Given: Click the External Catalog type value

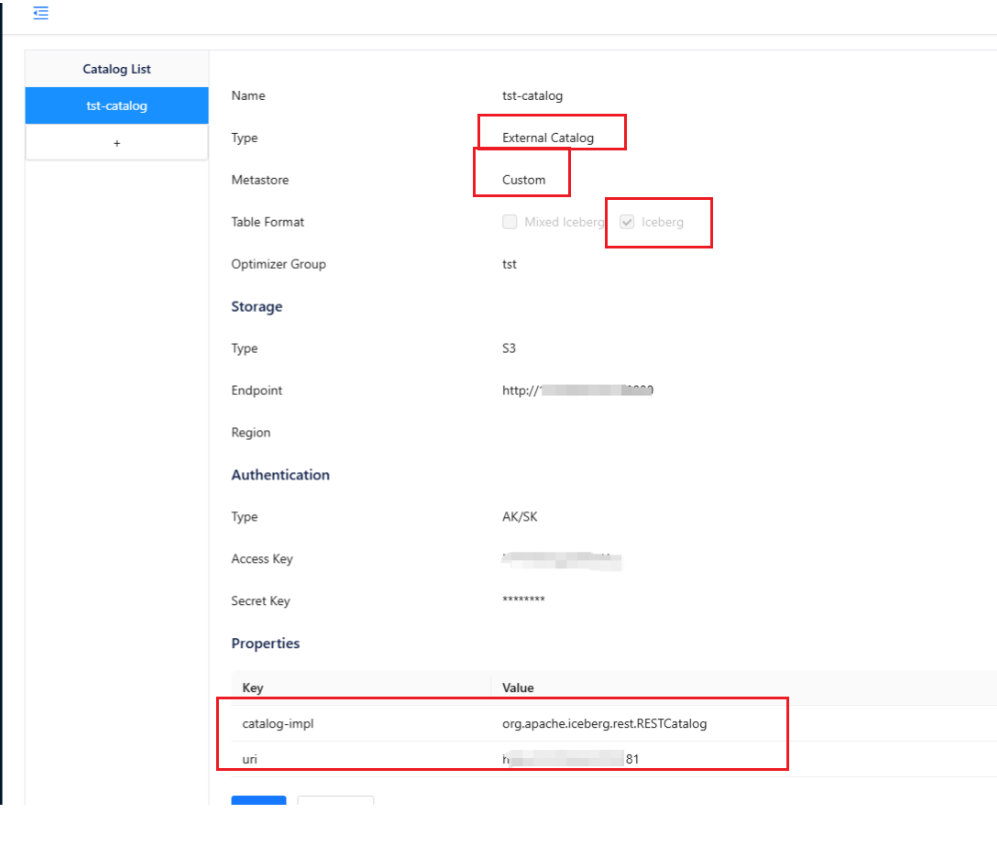Looking at the screenshot, I should 548,138.
